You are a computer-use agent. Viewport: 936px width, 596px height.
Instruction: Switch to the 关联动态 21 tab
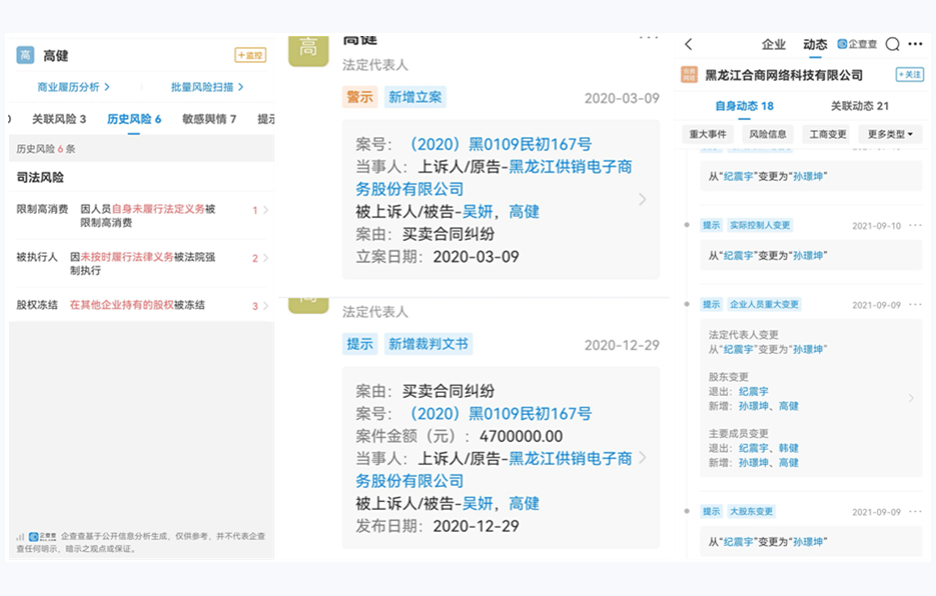pyautogui.click(x=859, y=106)
